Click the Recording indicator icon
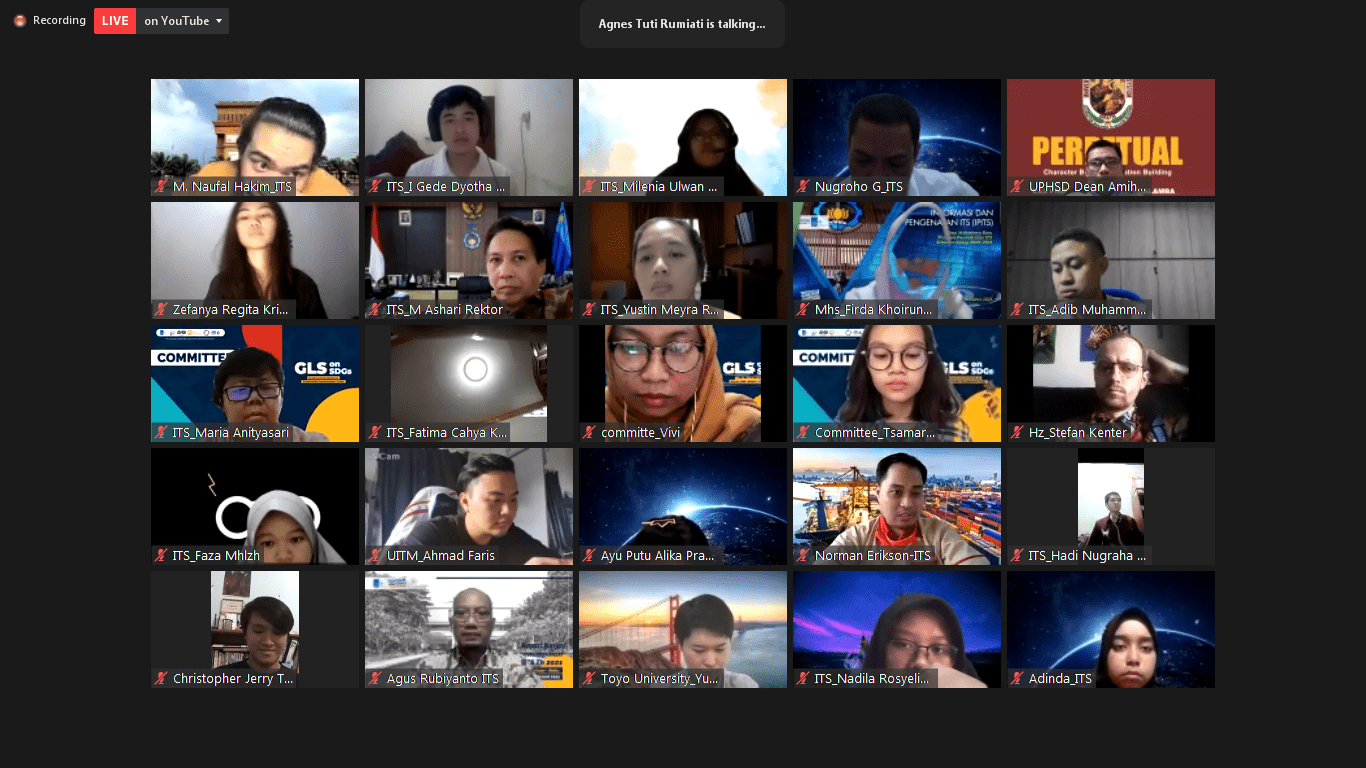This screenshot has height=768, width=1366. tap(20, 21)
